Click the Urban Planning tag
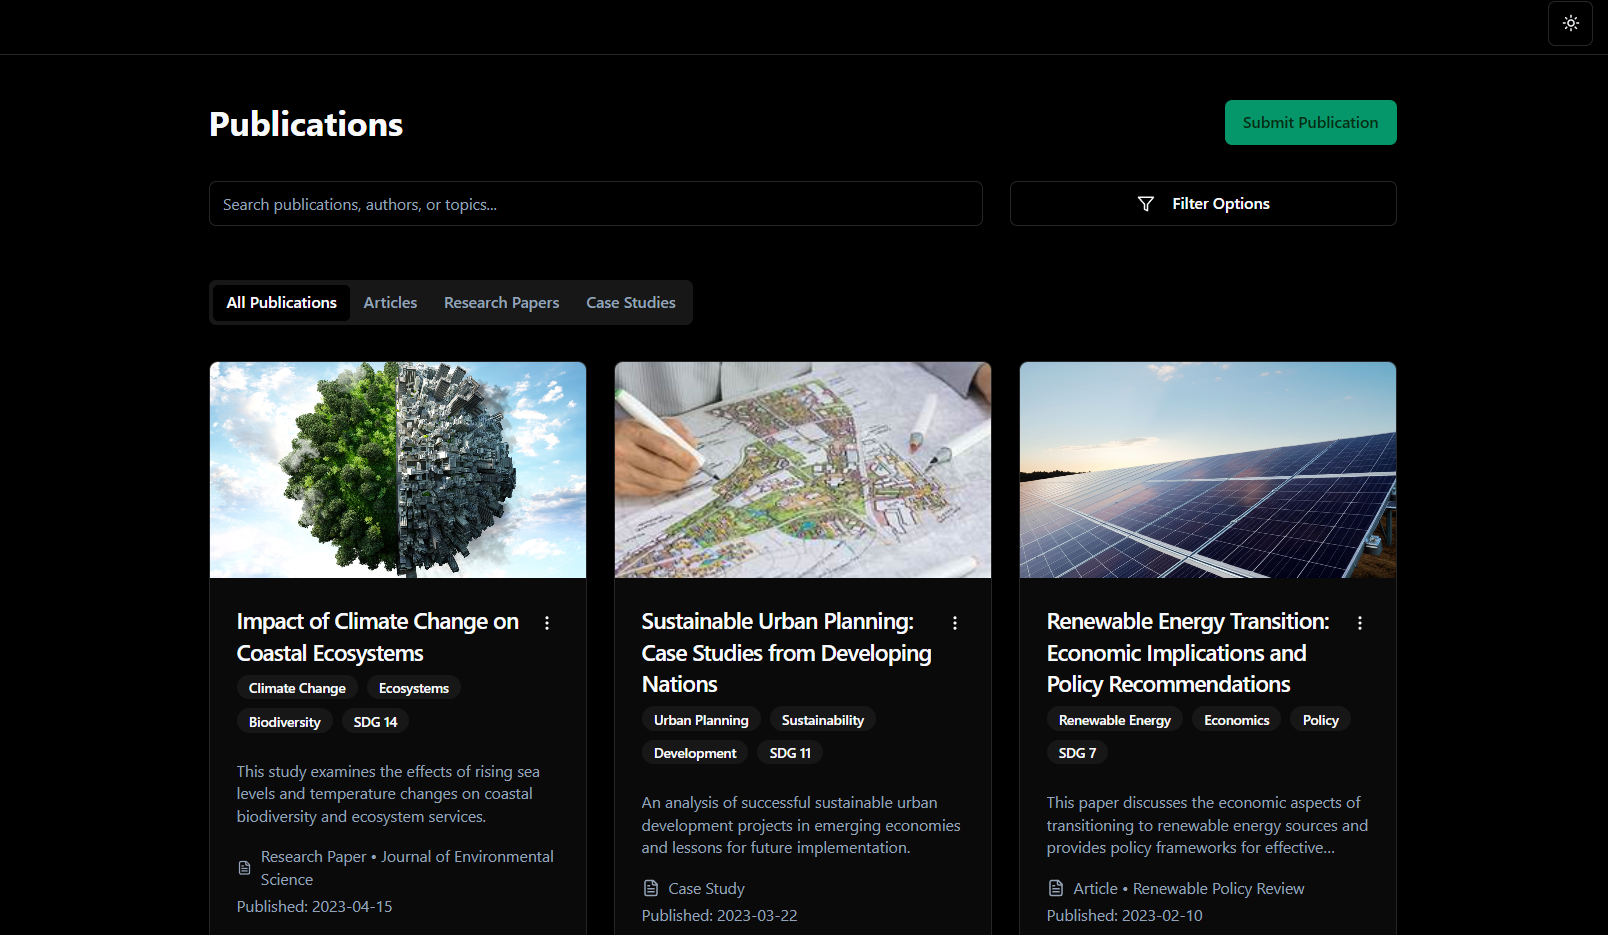The width and height of the screenshot is (1608, 935). tap(701, 720)
